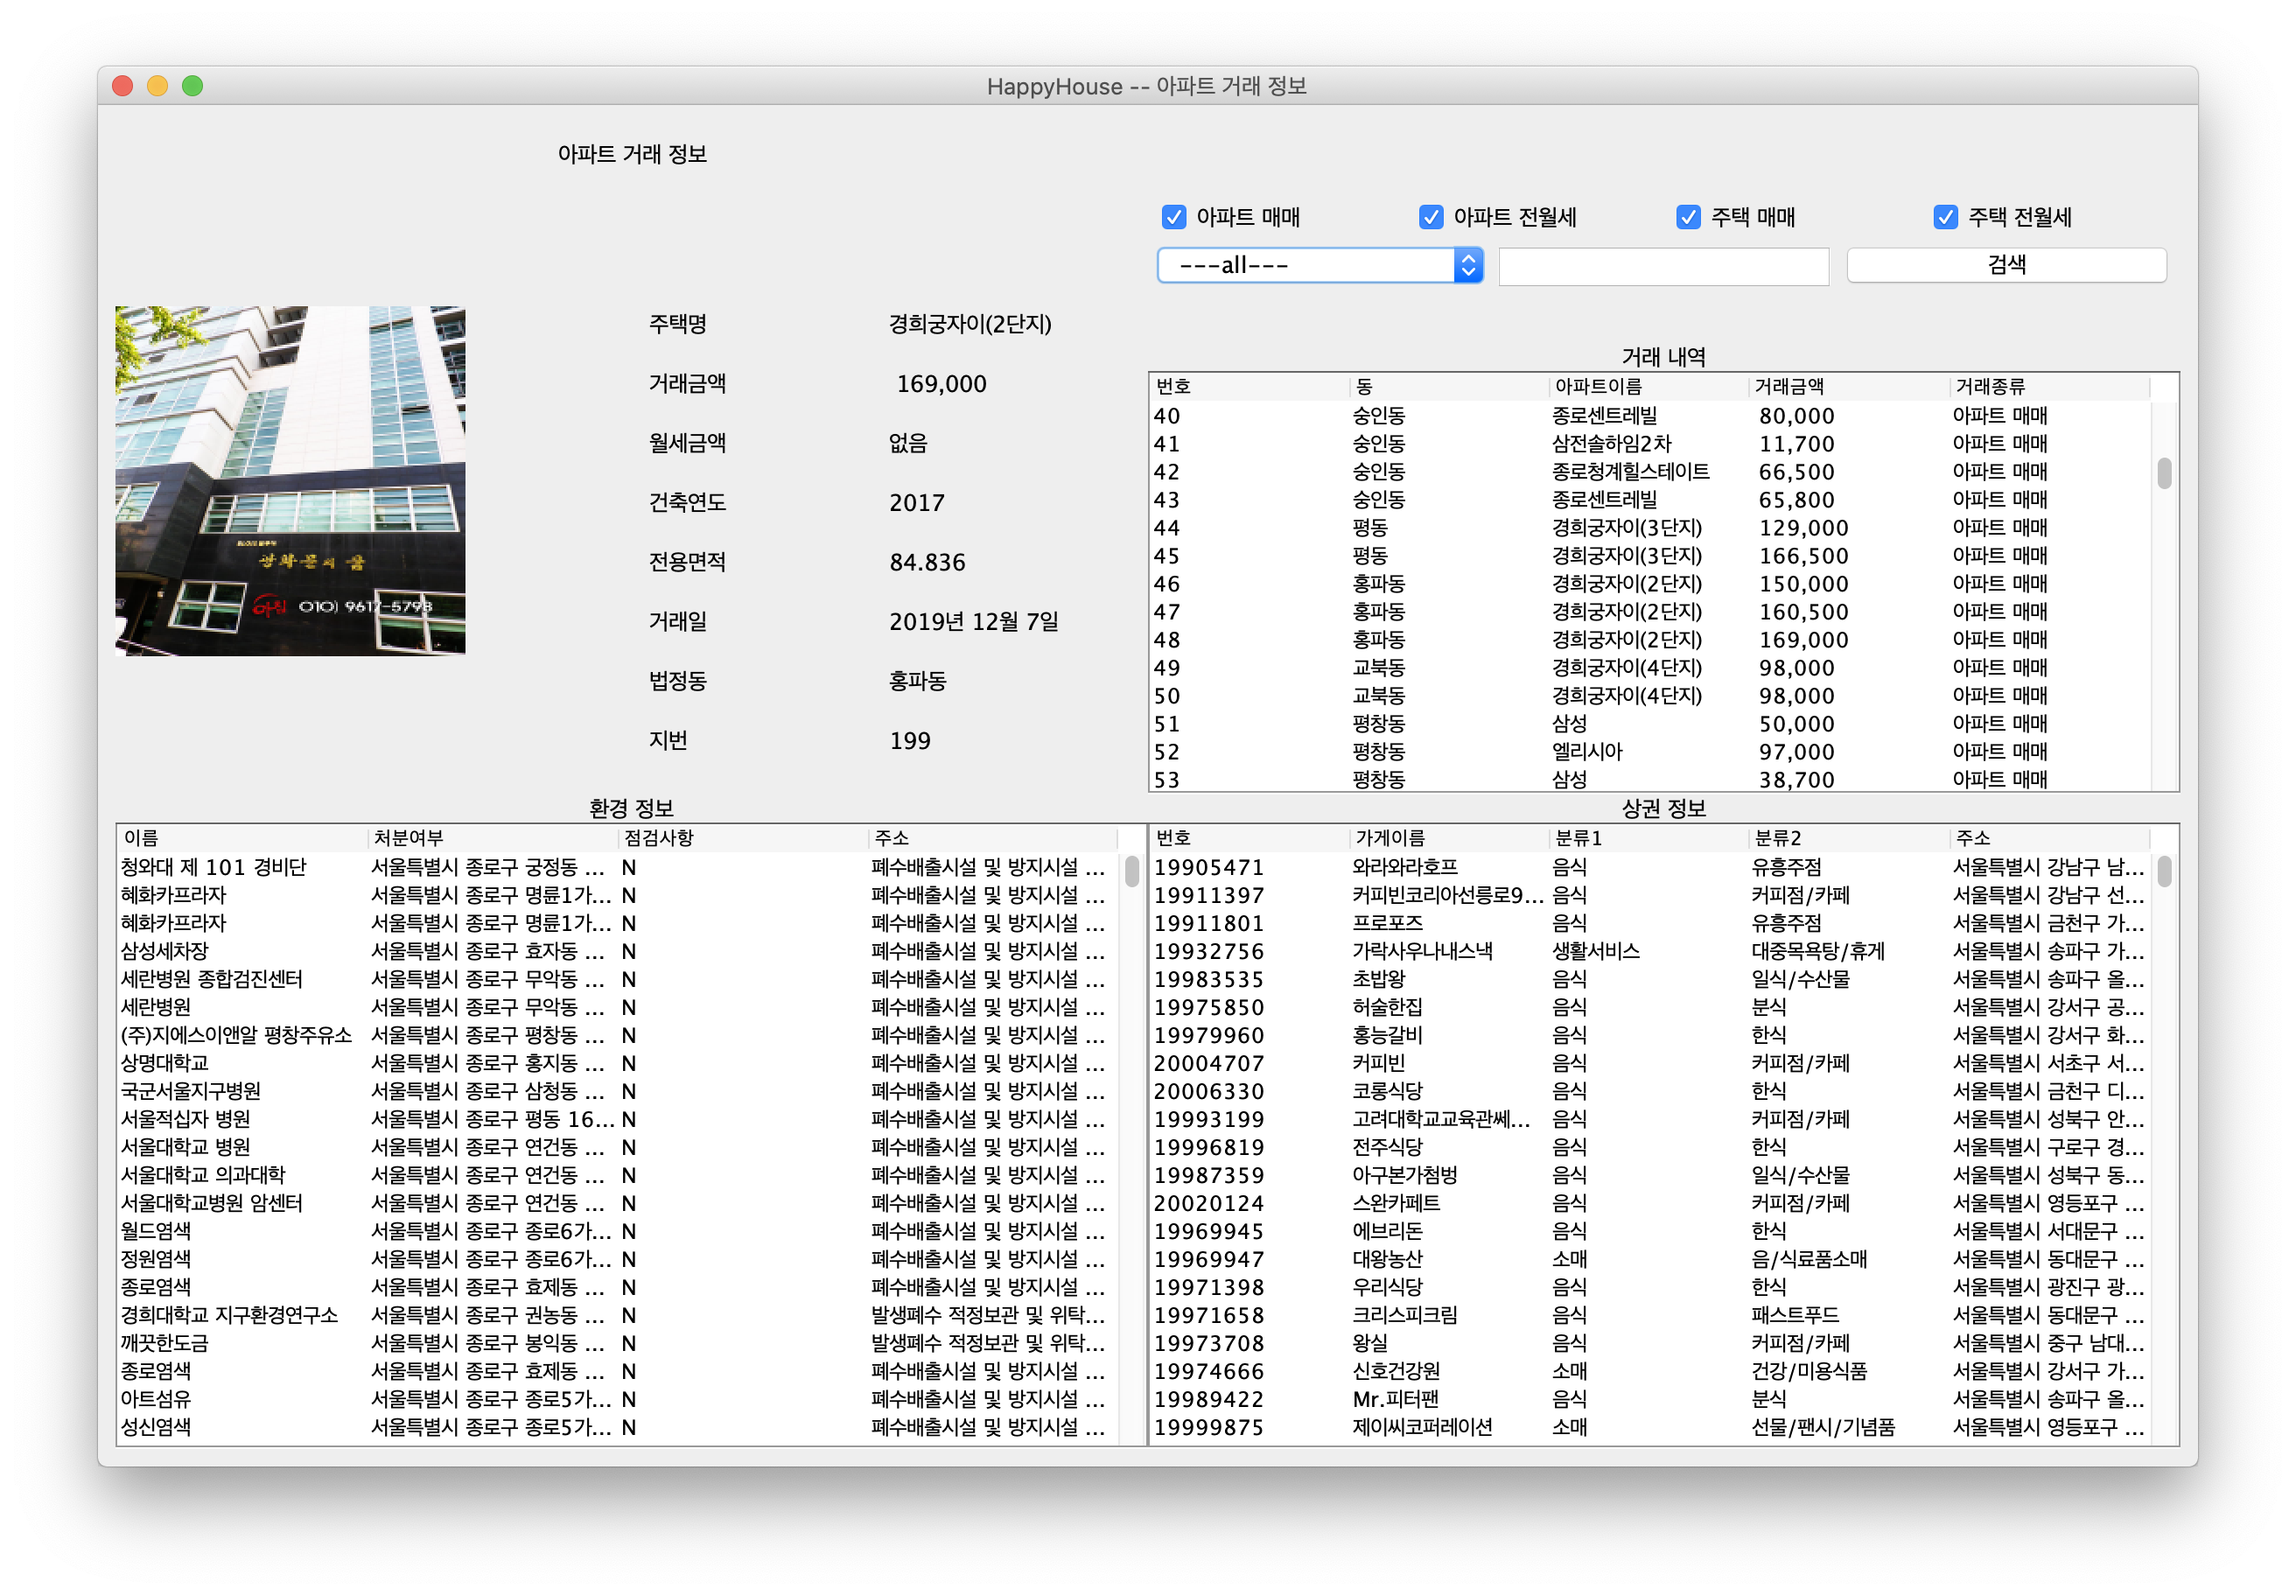Click the green zoom window button
Screen dimensions: 2296x1596
click(193, 86)
